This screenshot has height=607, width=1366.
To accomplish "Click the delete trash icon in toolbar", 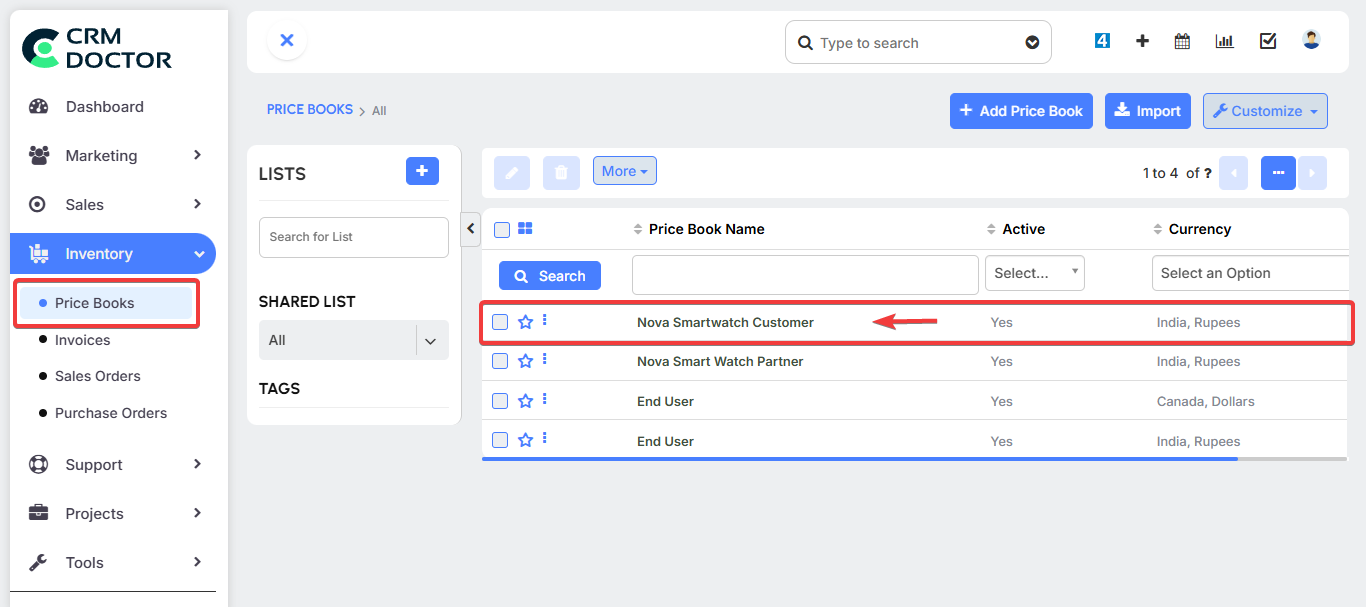I will pyautogui.click(x=561, y=172).
